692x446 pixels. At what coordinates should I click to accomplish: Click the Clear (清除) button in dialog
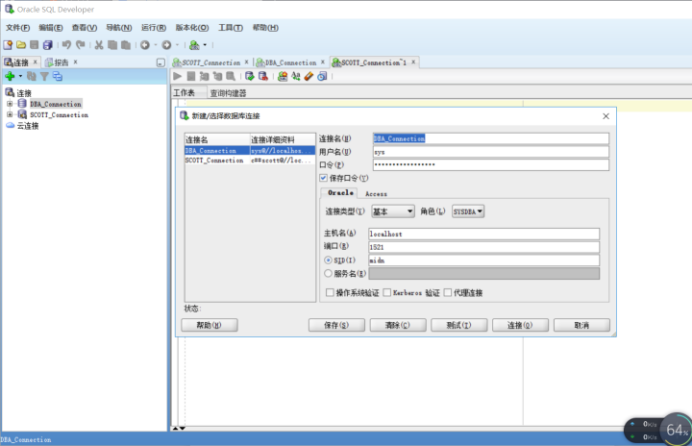(x=398, y=325)
